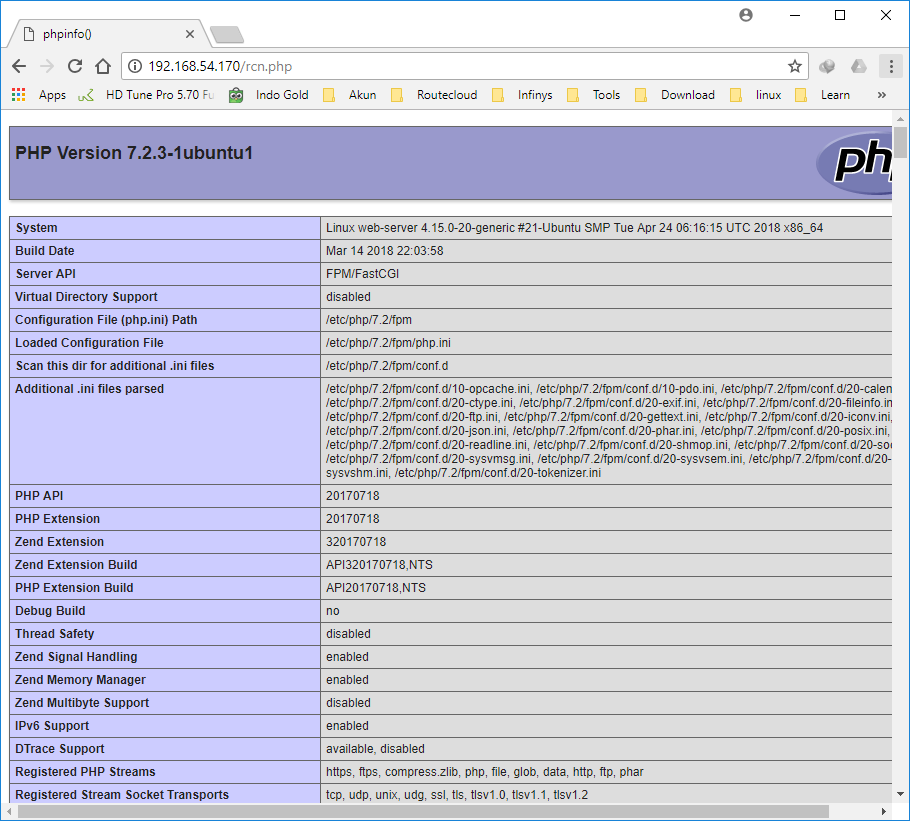Click the PHP Version 7.2.3-1ubuntu1 heading
Screen dimensions: 910x821
pyautogui.click(x=134, y=153)
